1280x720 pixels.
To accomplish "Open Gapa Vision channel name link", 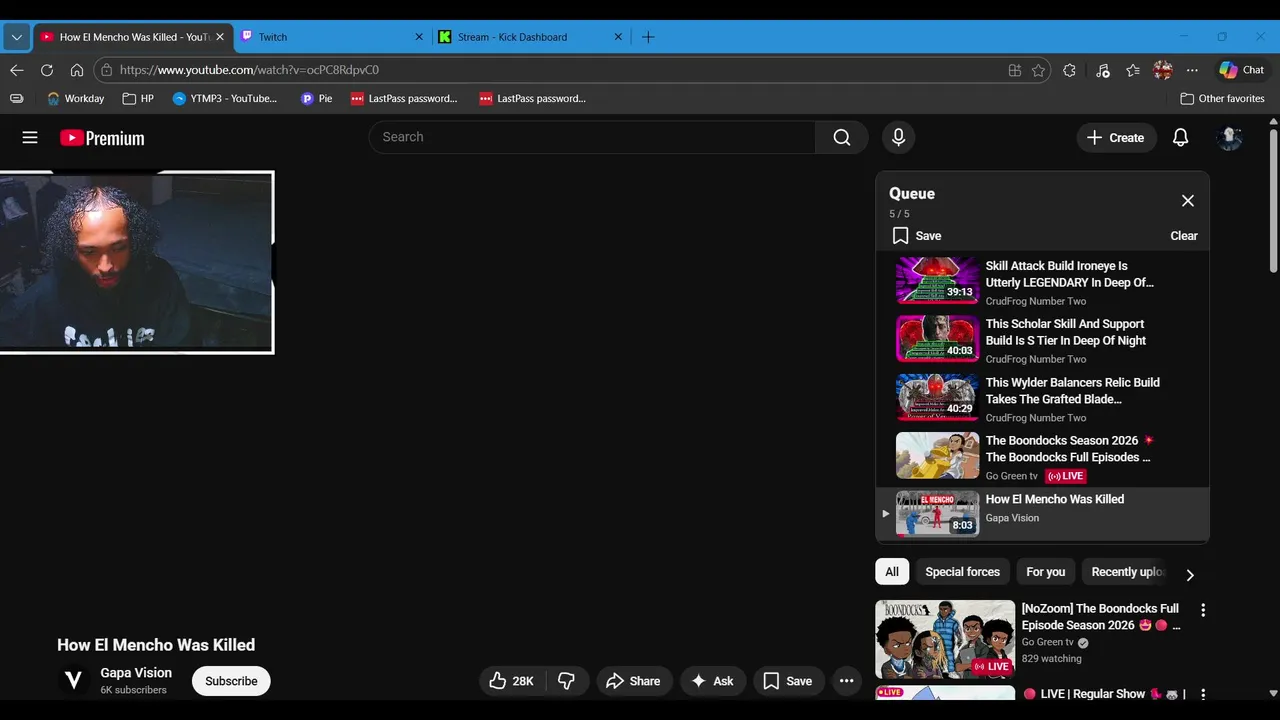I will [136, 673].
